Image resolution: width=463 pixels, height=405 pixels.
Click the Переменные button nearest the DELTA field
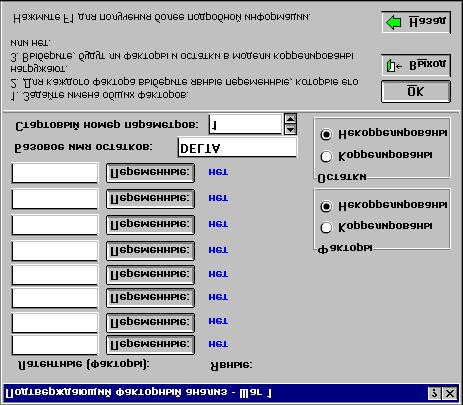pyautogui.click(x=150, y=173)
